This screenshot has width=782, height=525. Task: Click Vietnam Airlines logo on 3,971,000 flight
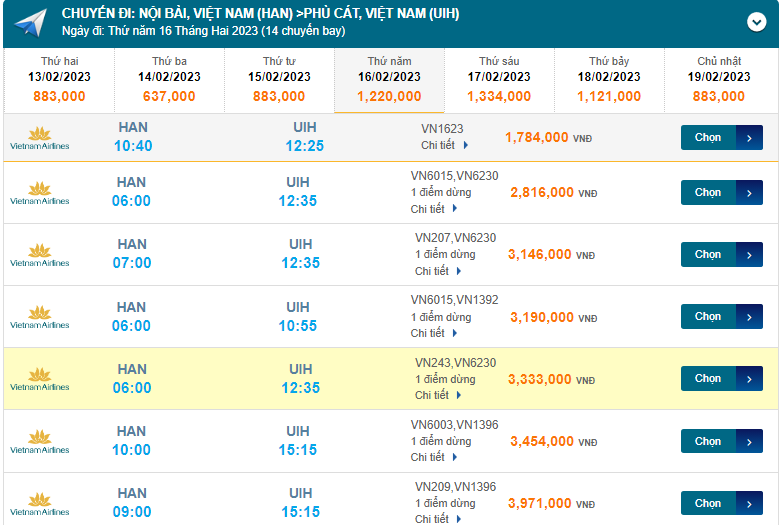(40, 503)
